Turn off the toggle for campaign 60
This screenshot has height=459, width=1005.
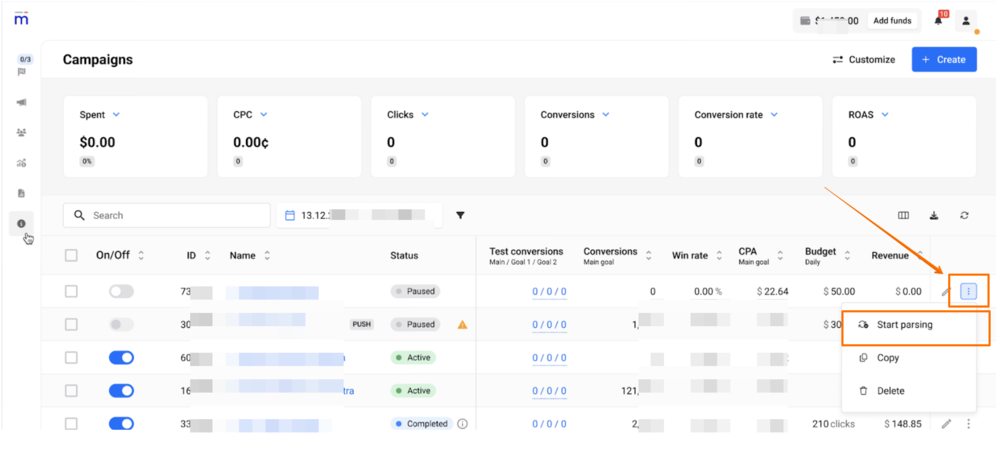tap(121, 358)
